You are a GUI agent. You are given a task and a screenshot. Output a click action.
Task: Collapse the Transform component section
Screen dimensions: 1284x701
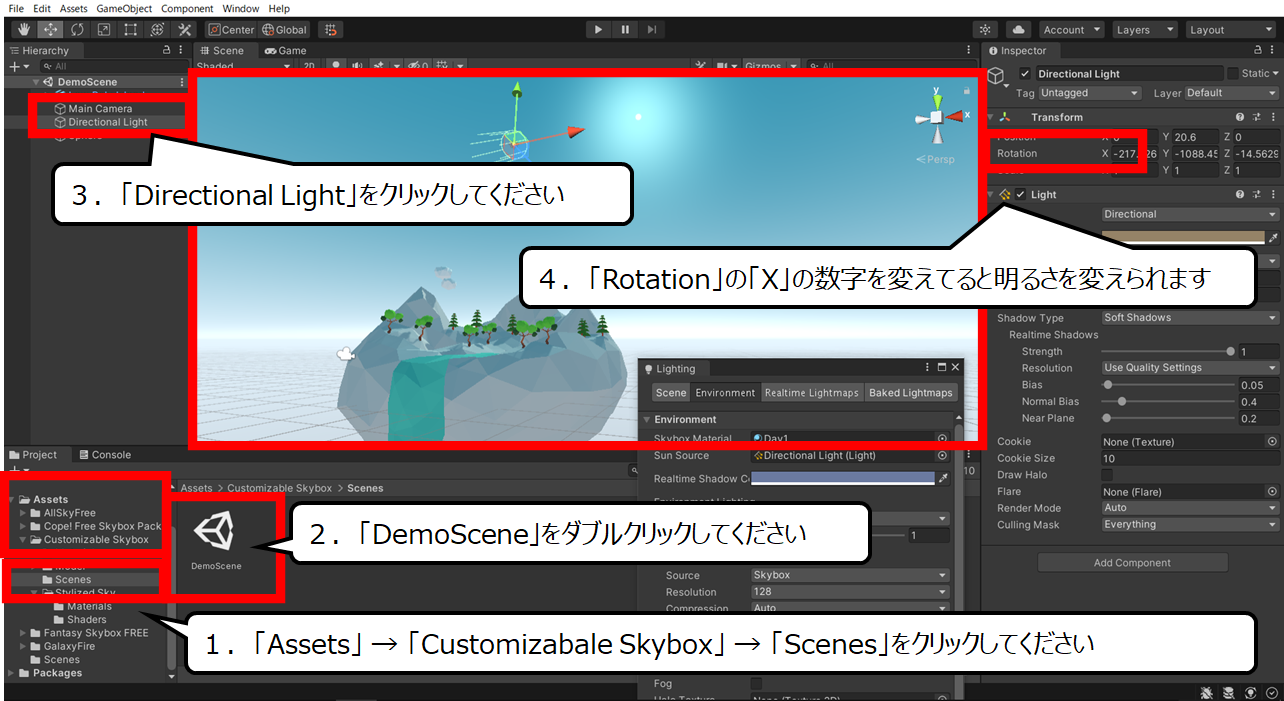(991, 117)
